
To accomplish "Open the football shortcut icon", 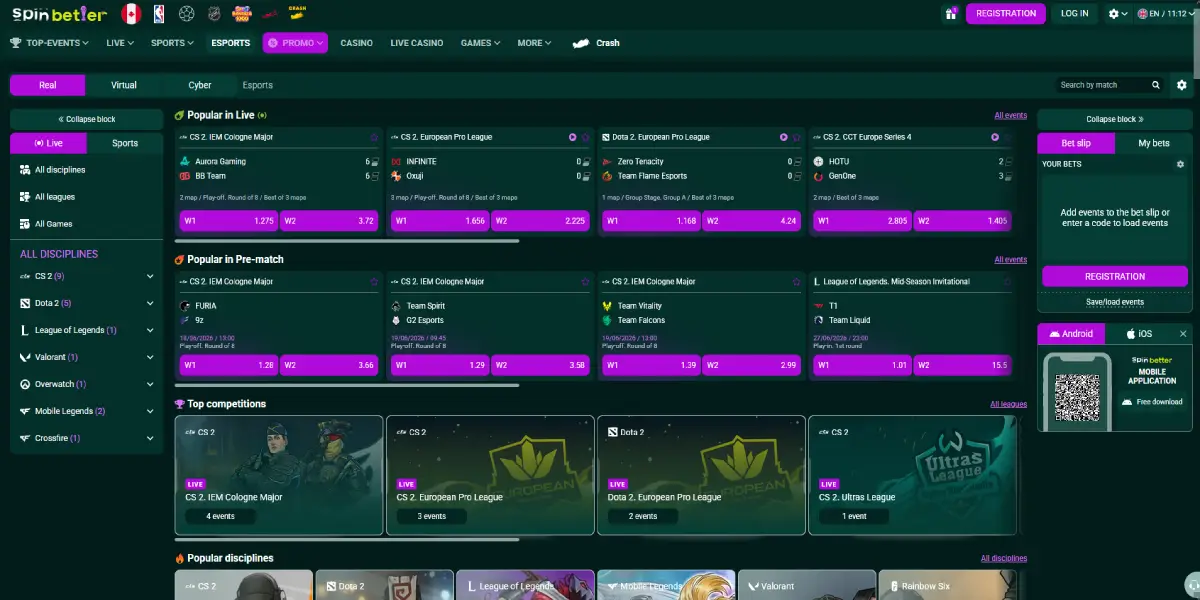I will 187,14.
